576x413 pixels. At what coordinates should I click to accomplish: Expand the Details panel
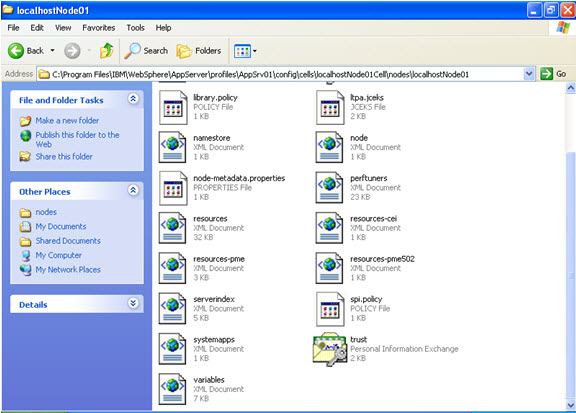tap(133, 303)
